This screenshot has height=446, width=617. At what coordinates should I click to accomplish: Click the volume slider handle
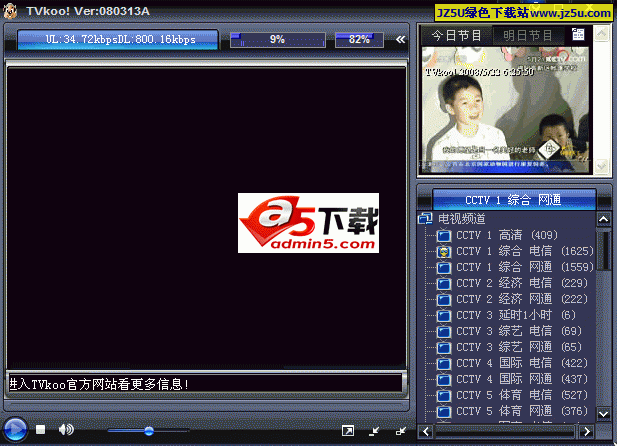click(x=149, y=431)
